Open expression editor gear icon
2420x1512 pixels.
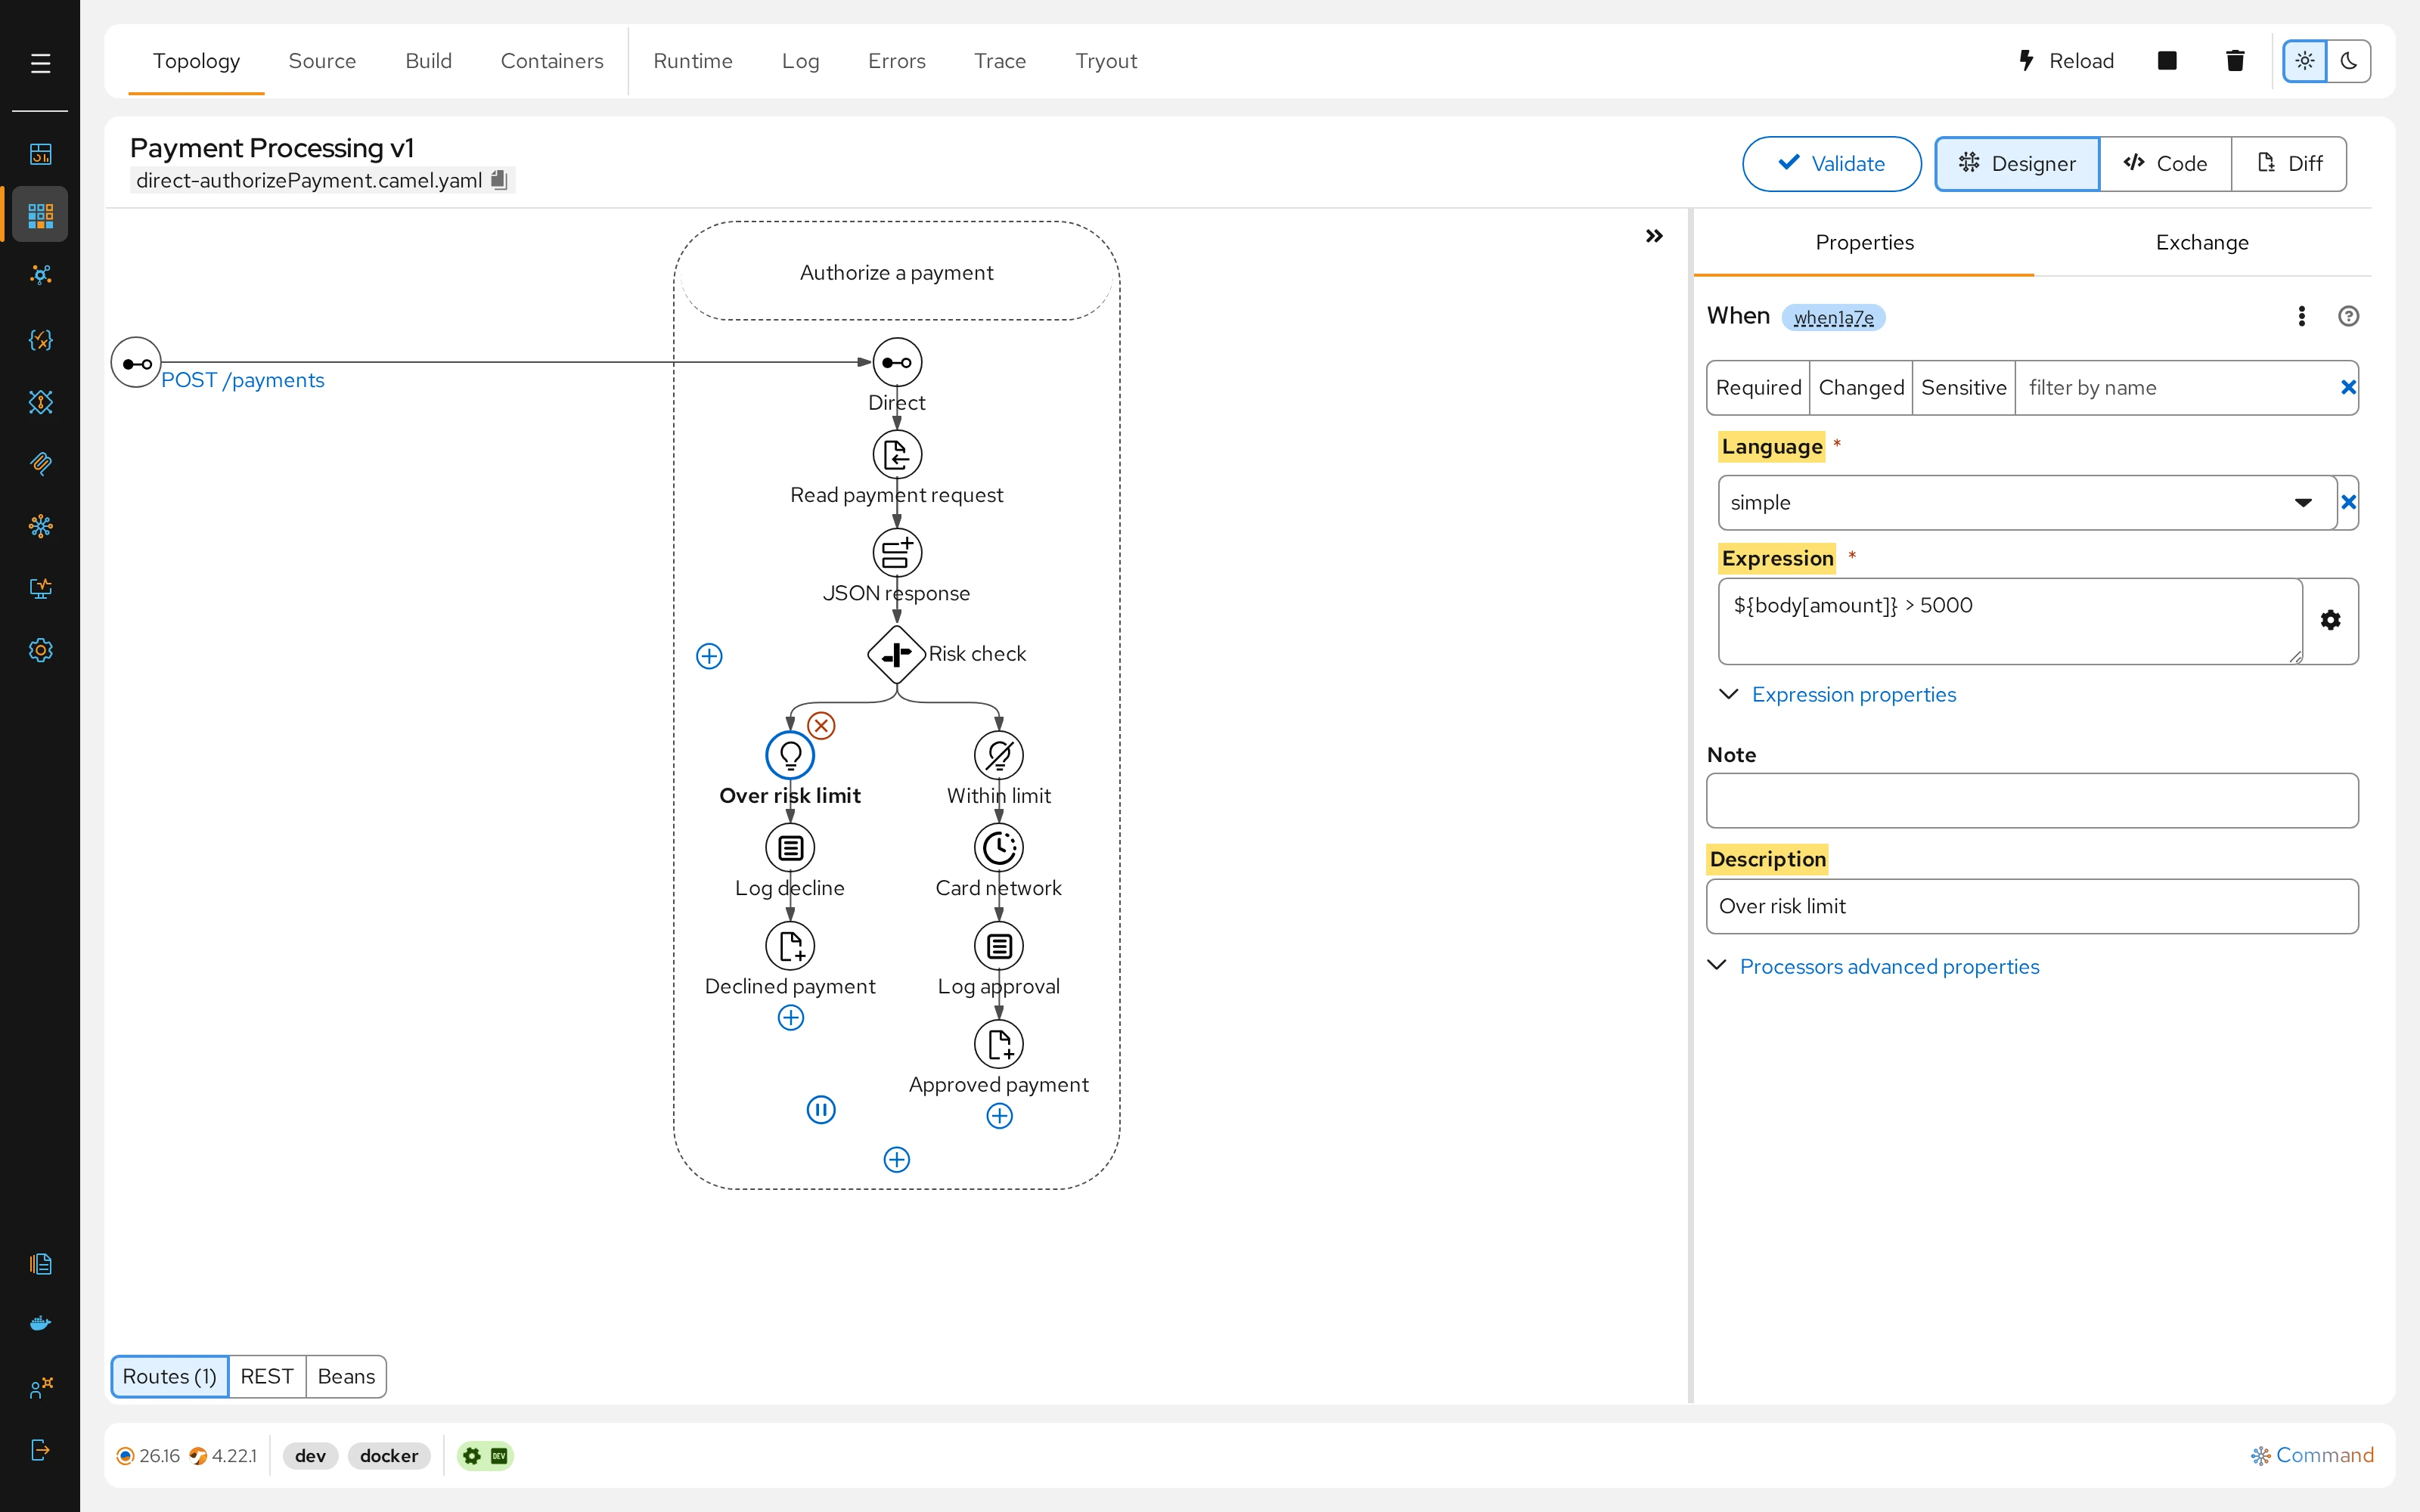(x=2330, y=620)
